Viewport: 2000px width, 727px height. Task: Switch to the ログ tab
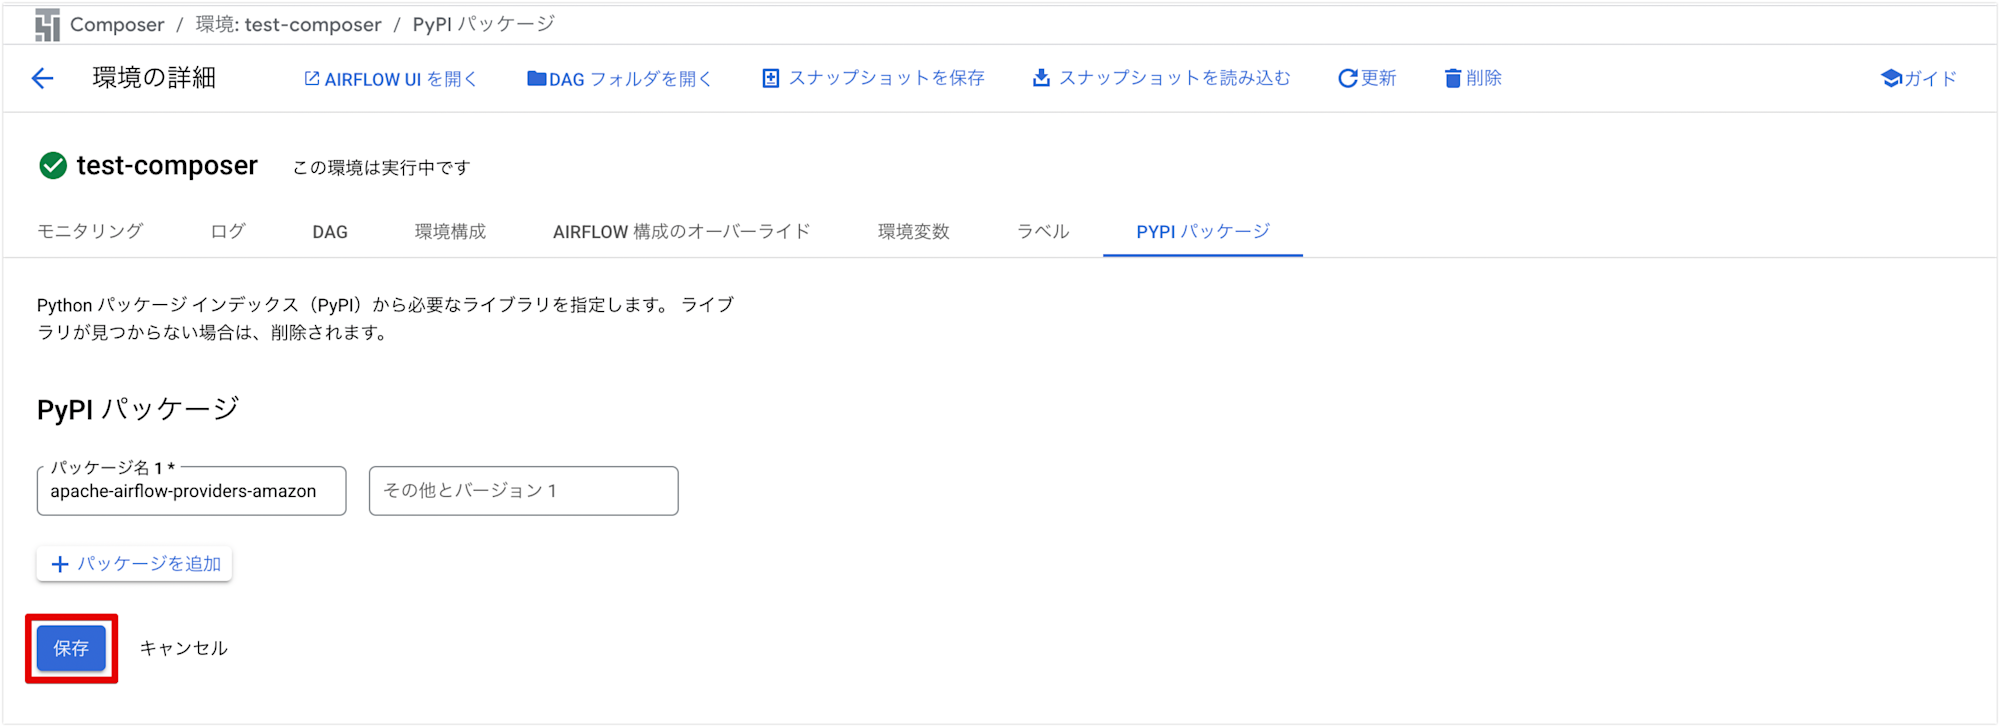[228, 231]
